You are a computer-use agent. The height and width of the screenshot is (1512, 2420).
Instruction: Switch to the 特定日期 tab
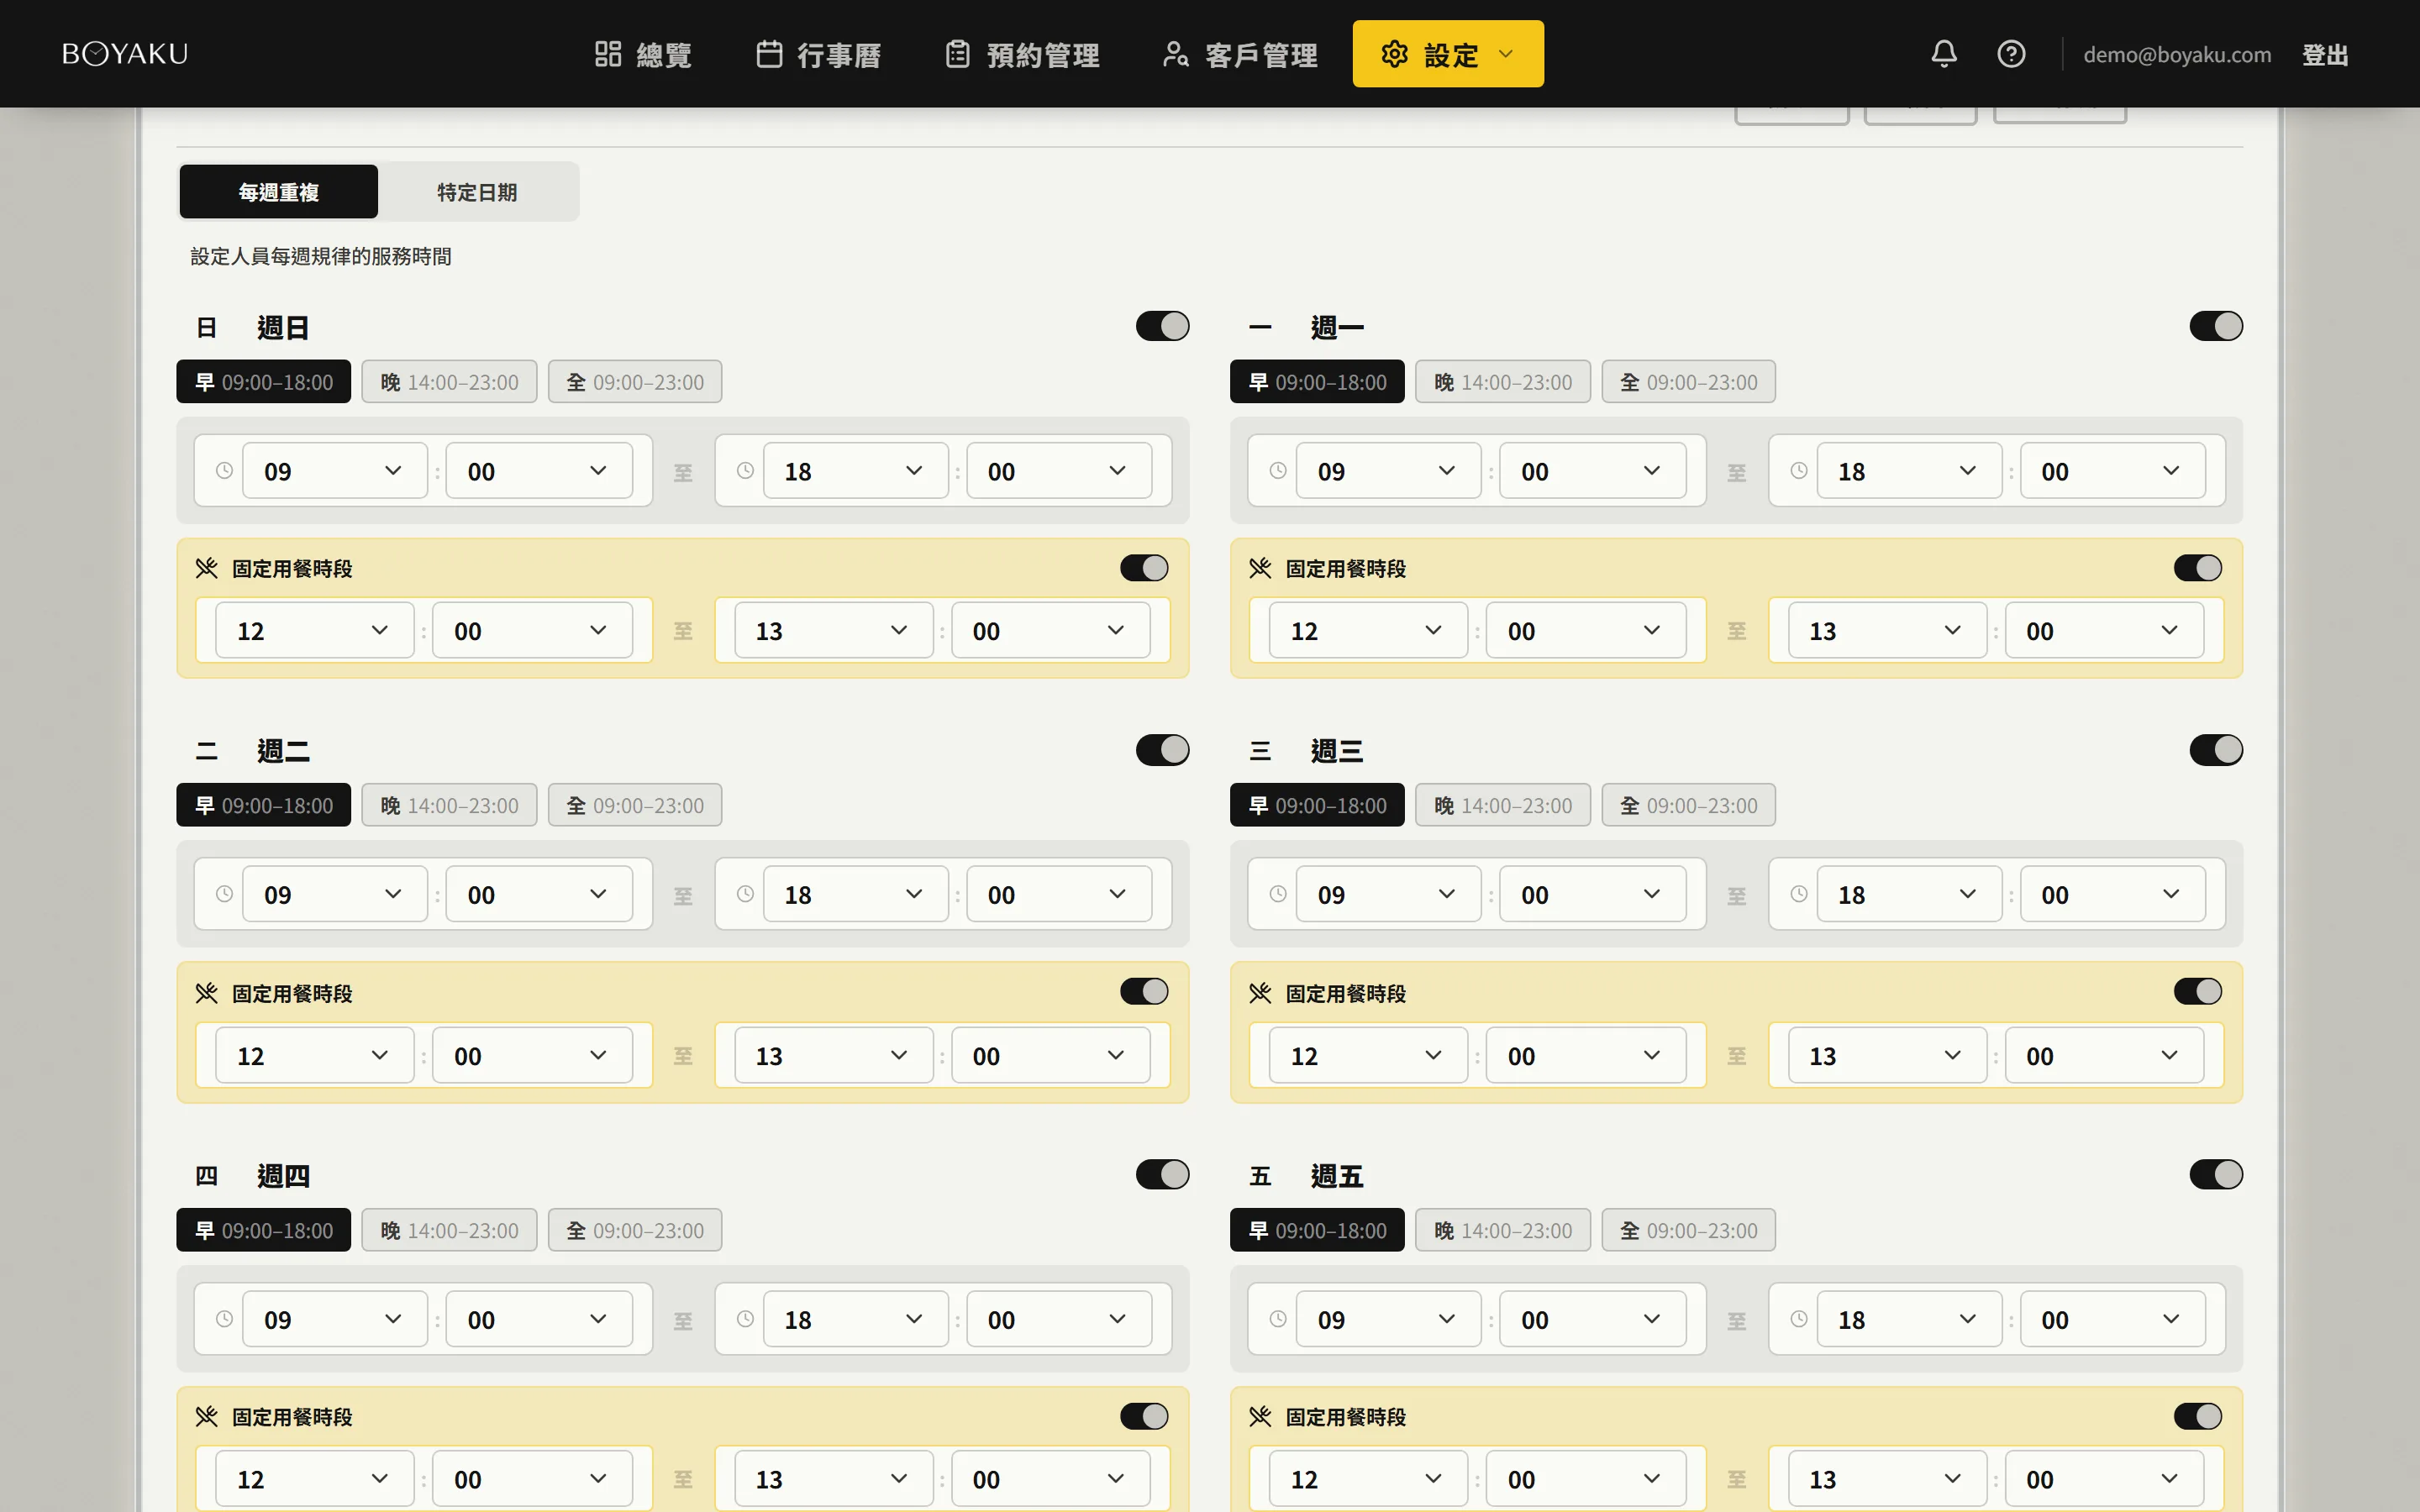pos(477,192)
